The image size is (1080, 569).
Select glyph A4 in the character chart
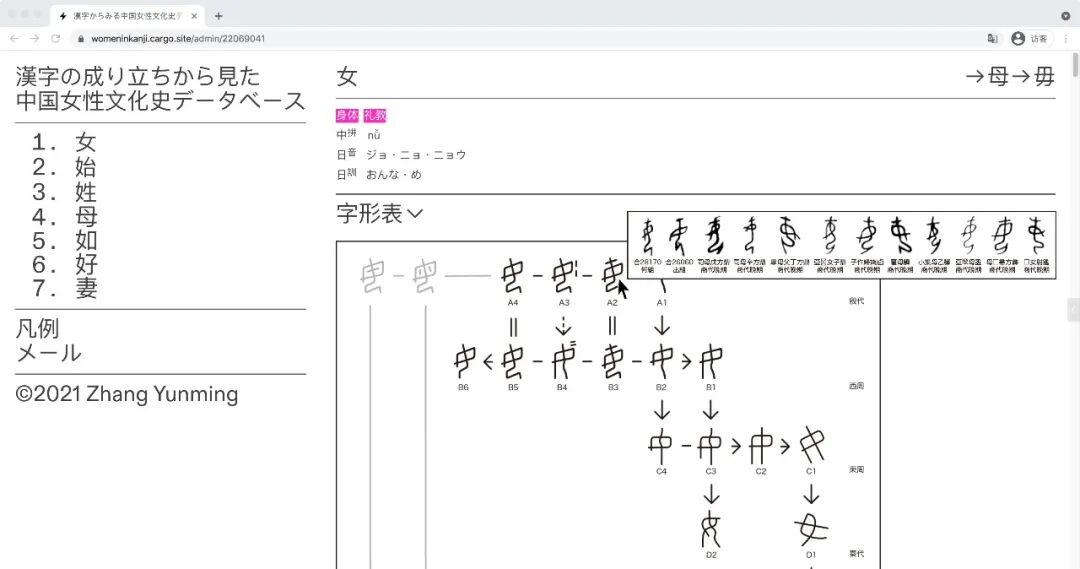pyautogui.click(x=512, y=276)
